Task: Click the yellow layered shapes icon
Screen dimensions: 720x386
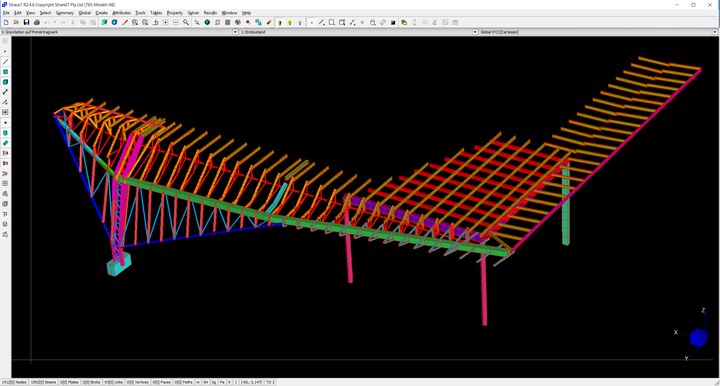Action: 404,22
